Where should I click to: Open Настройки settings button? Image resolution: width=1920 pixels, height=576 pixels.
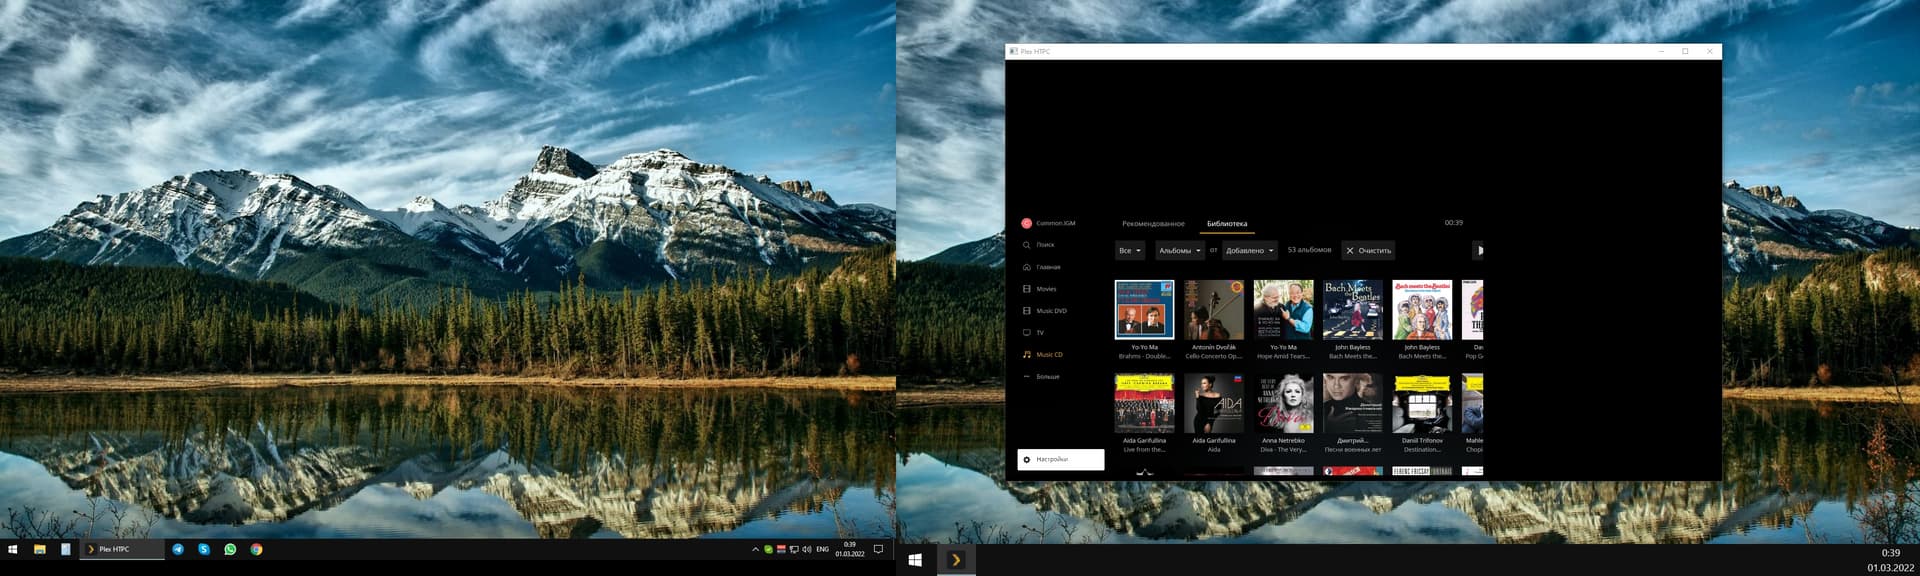tap(1061, 459)
